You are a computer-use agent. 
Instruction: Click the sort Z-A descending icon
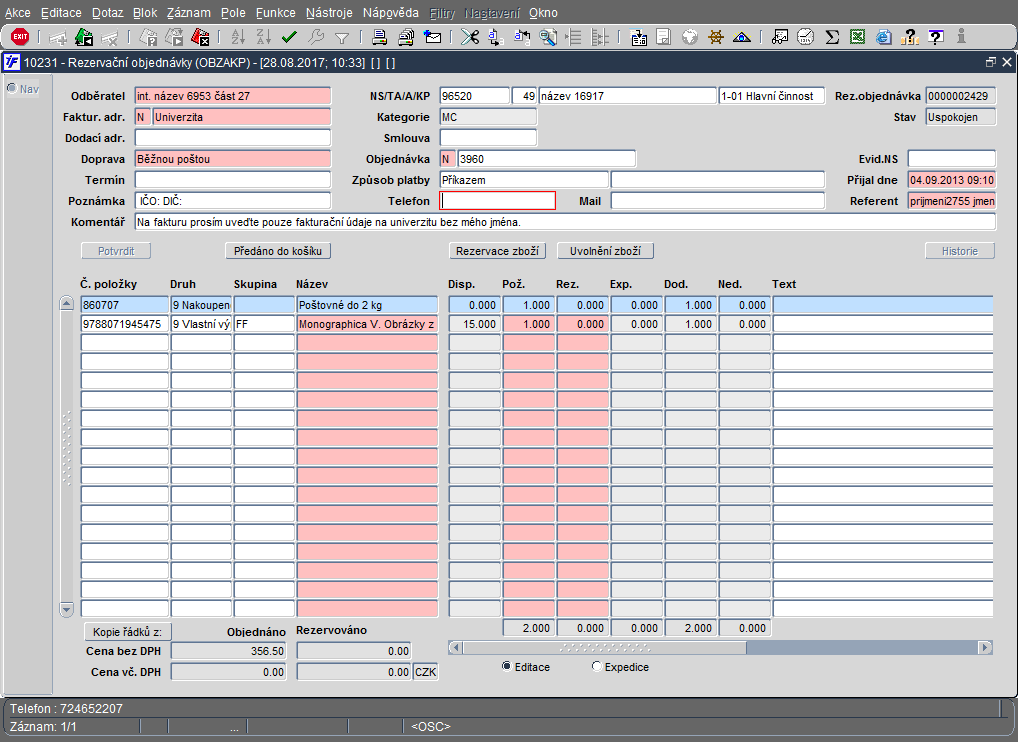[x=264, y=37]
